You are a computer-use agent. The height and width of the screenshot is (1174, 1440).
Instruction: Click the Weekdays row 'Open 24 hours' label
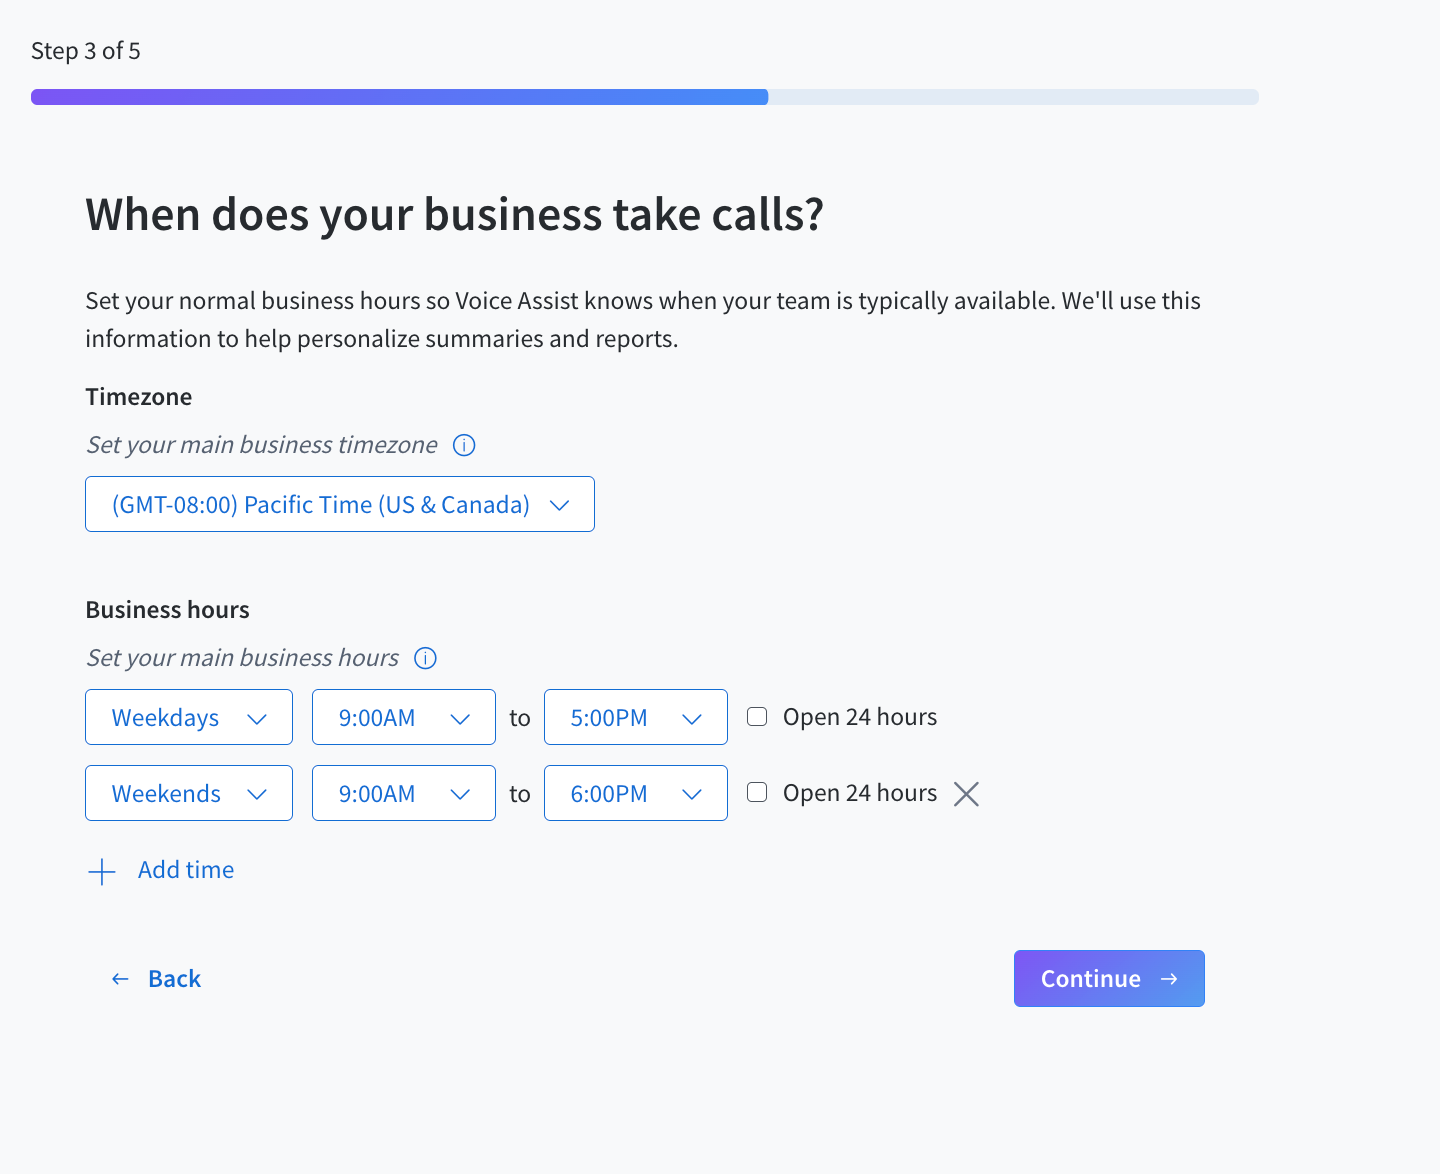point(859,717)
